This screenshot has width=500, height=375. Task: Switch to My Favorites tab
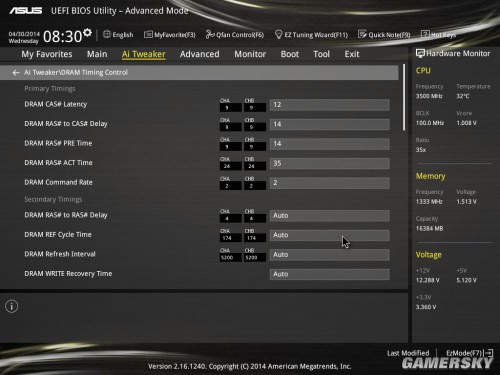pos(47,54)
